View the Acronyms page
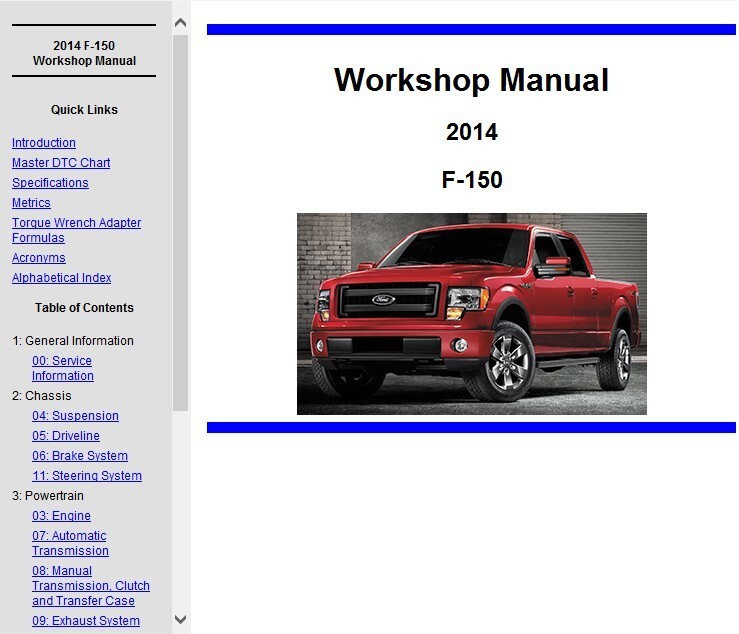Image resolution: width=739 pixels, height=634 pixels. (39, 258)
